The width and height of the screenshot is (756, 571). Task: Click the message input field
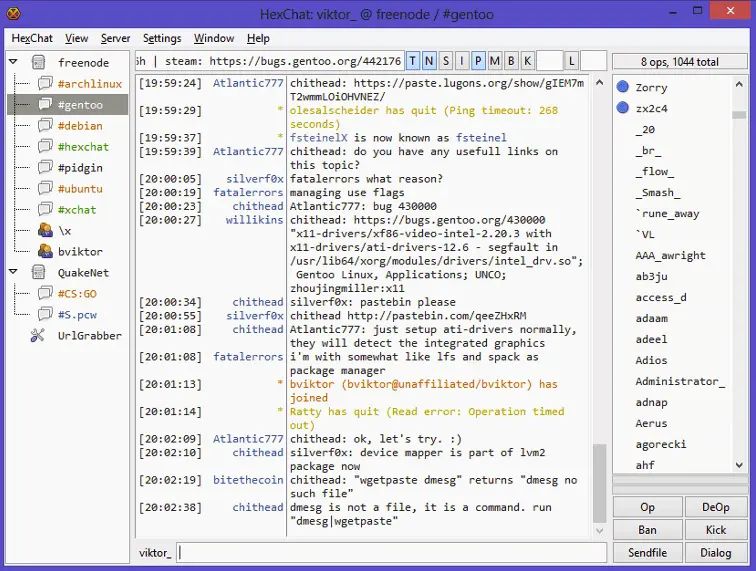click(x=391, y=552)
